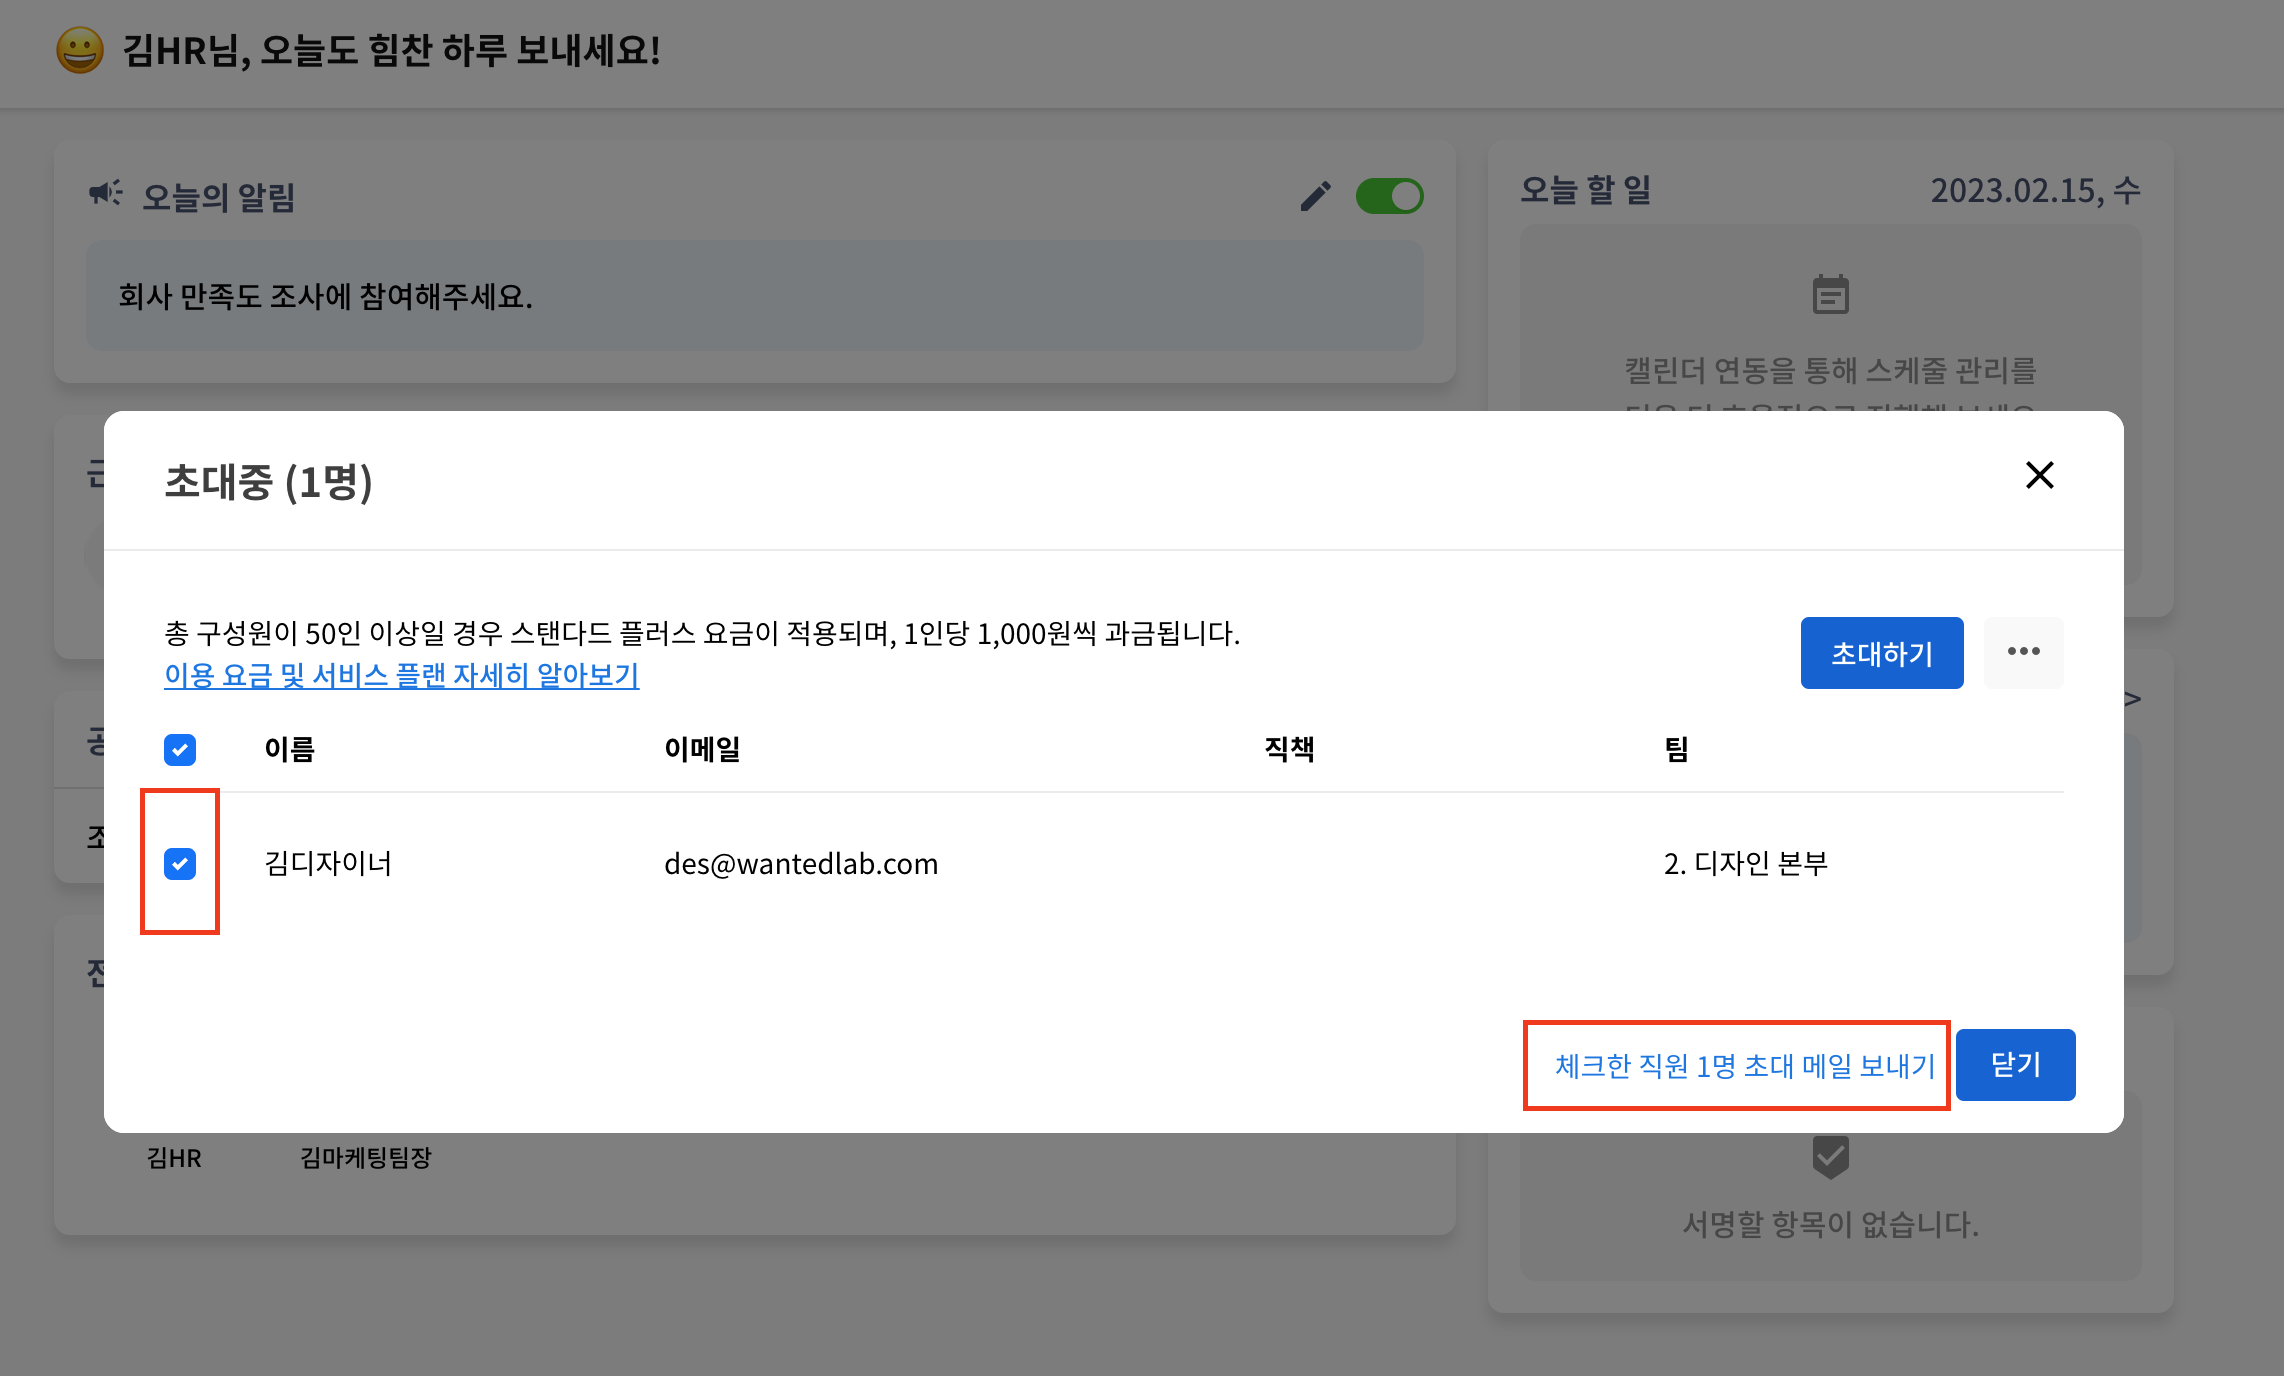Screen dimensions: 2284x1376
Task: Click the megaphone icon beside 오늘의 알림
Action: point(105,193)
